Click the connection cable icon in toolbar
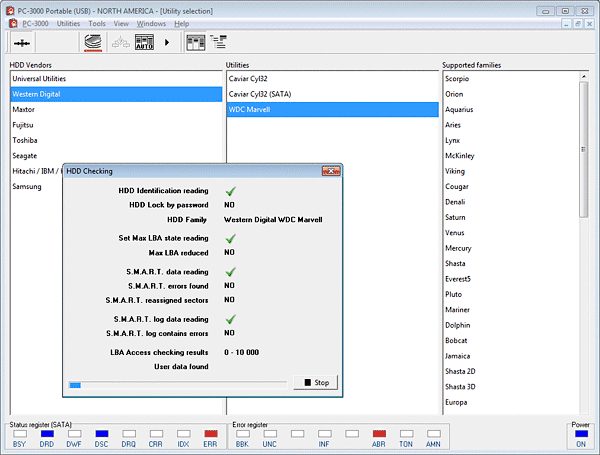Image resolution: width=600 pixels, height=455 pixels. click(22, 42)
